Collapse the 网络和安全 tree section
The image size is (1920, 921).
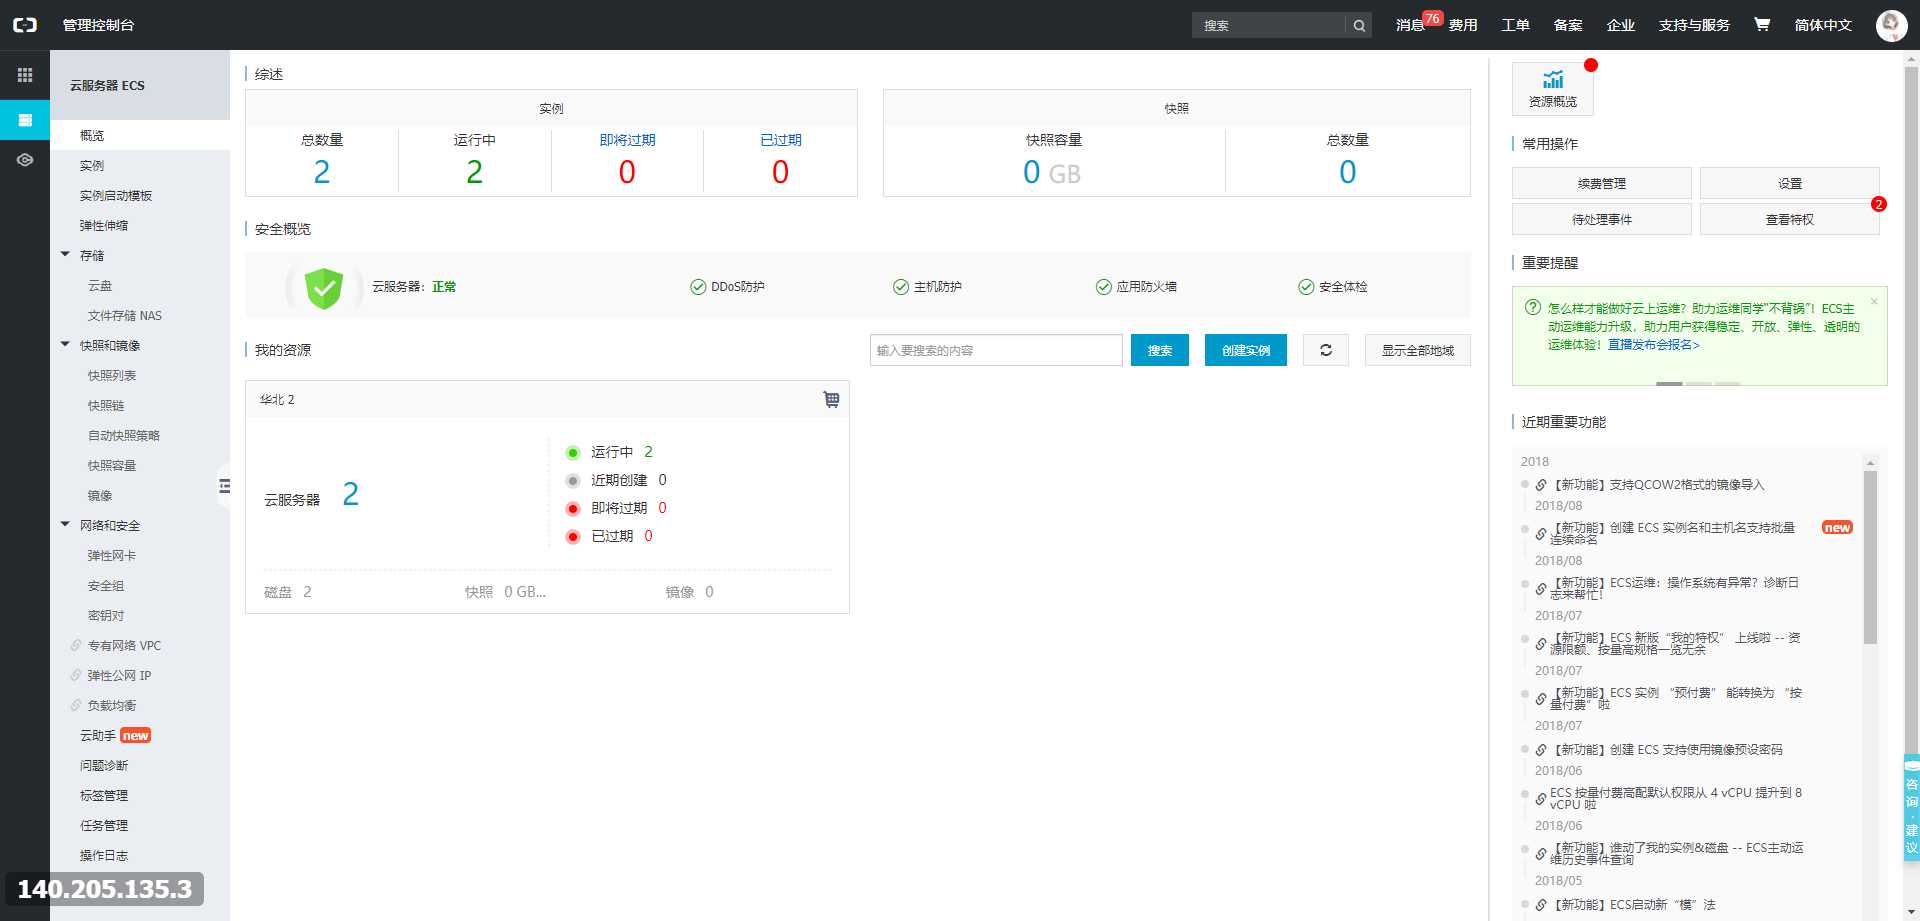click(x=65, y=525)
